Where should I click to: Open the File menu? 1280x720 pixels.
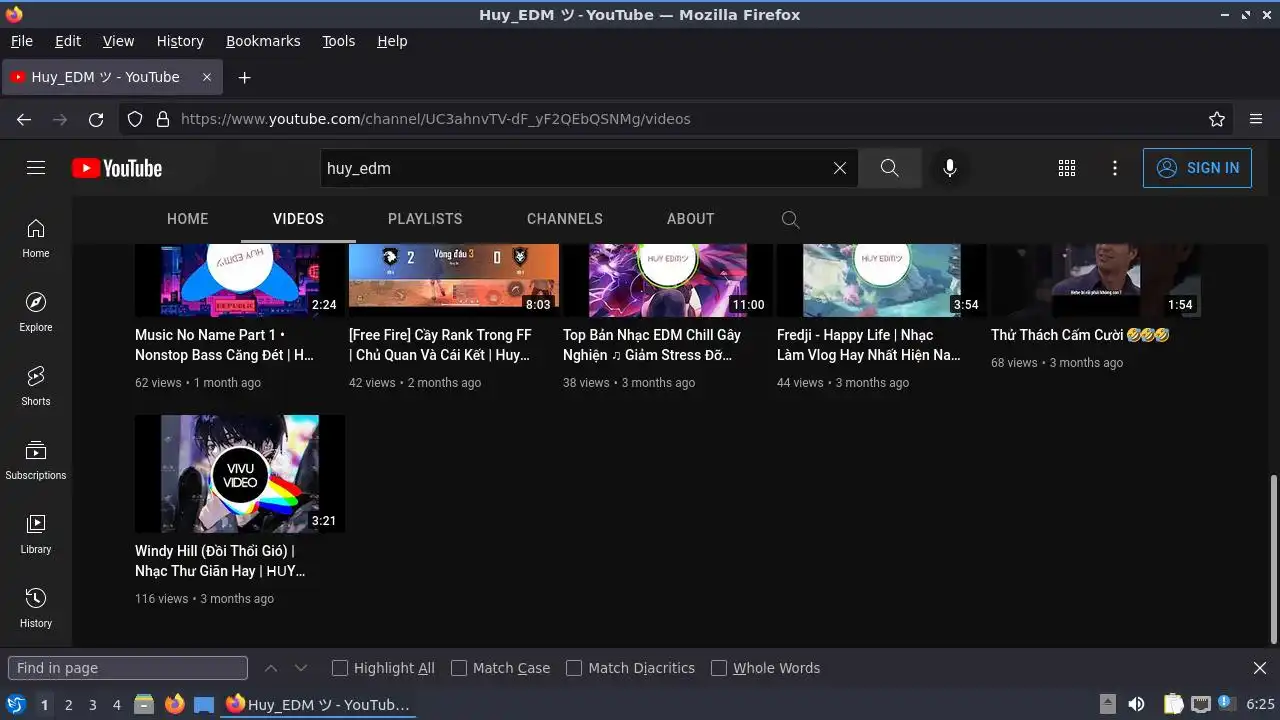pos(21,41)
